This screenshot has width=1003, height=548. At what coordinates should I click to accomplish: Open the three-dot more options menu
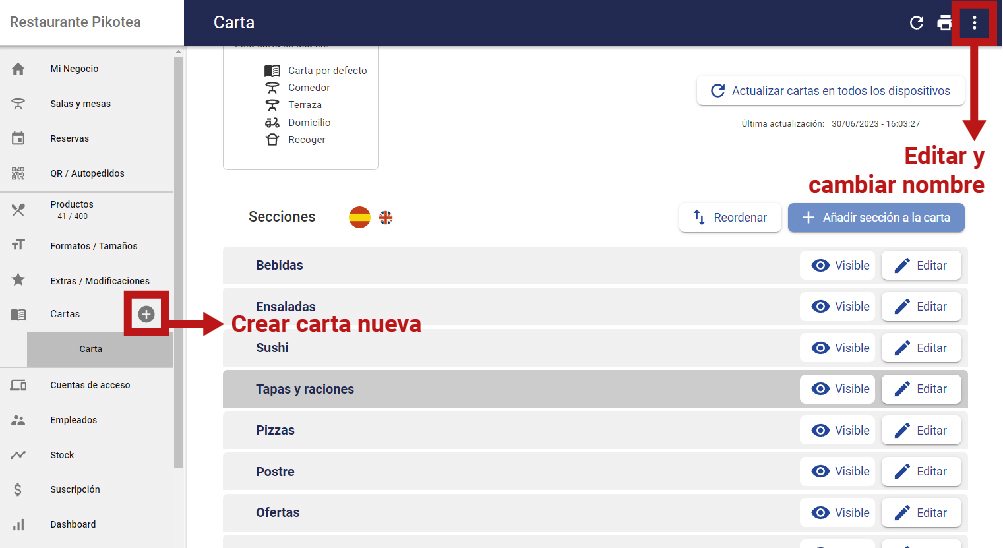pyautogui.click(x=974, y=23)
